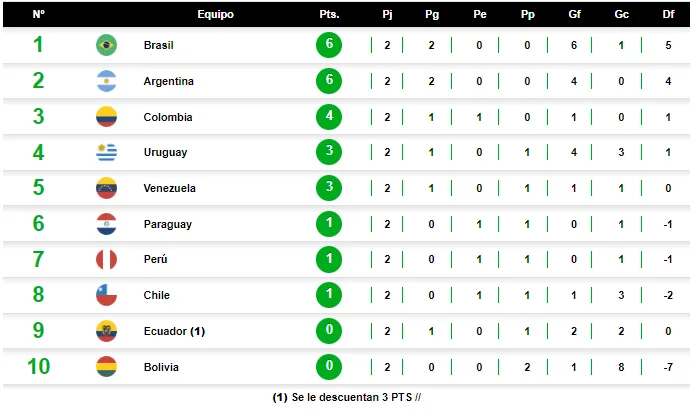
Task: Click the Brasil team name
Action: [x=158, y=45]
